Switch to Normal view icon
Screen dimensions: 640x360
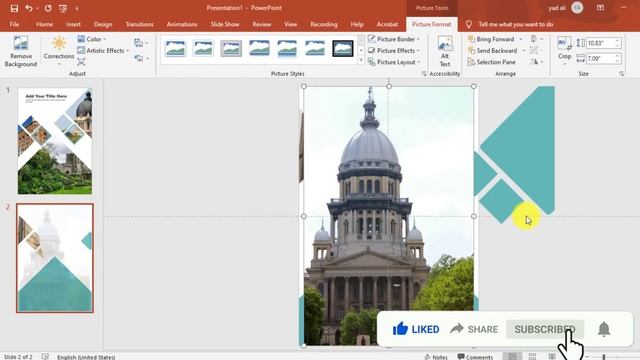pos(512,356)
